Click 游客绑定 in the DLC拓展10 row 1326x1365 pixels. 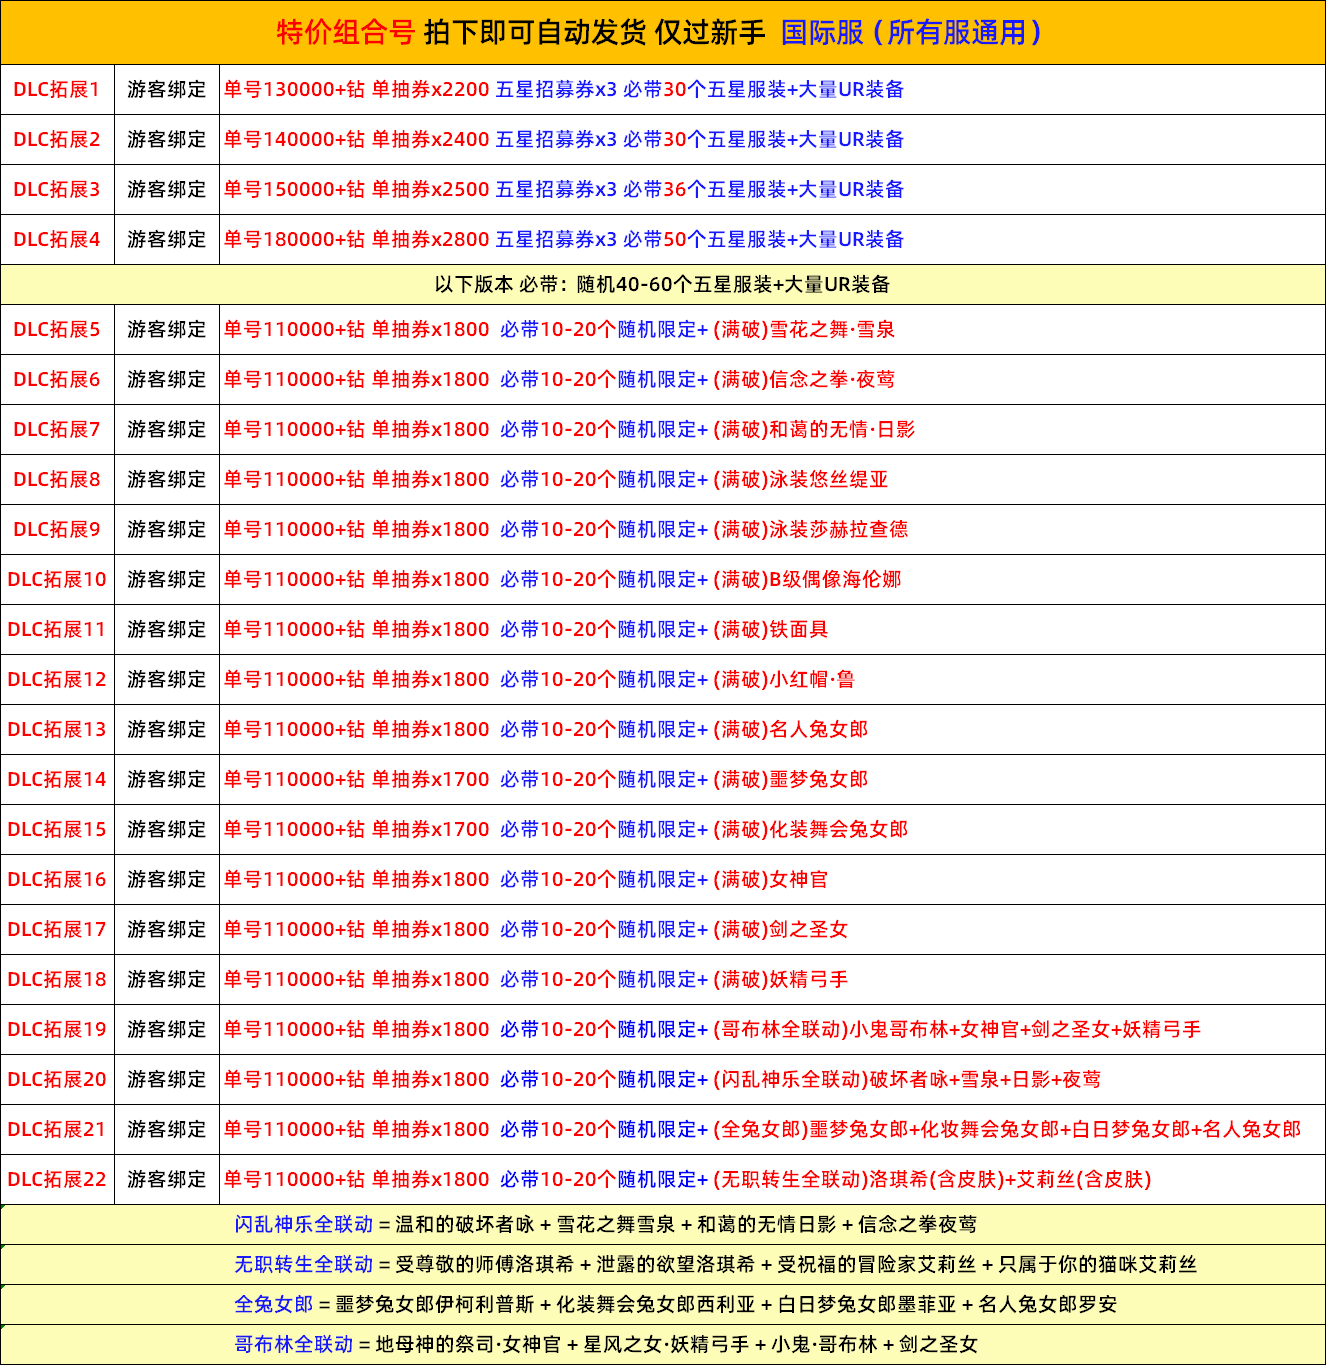click(167, 580)
